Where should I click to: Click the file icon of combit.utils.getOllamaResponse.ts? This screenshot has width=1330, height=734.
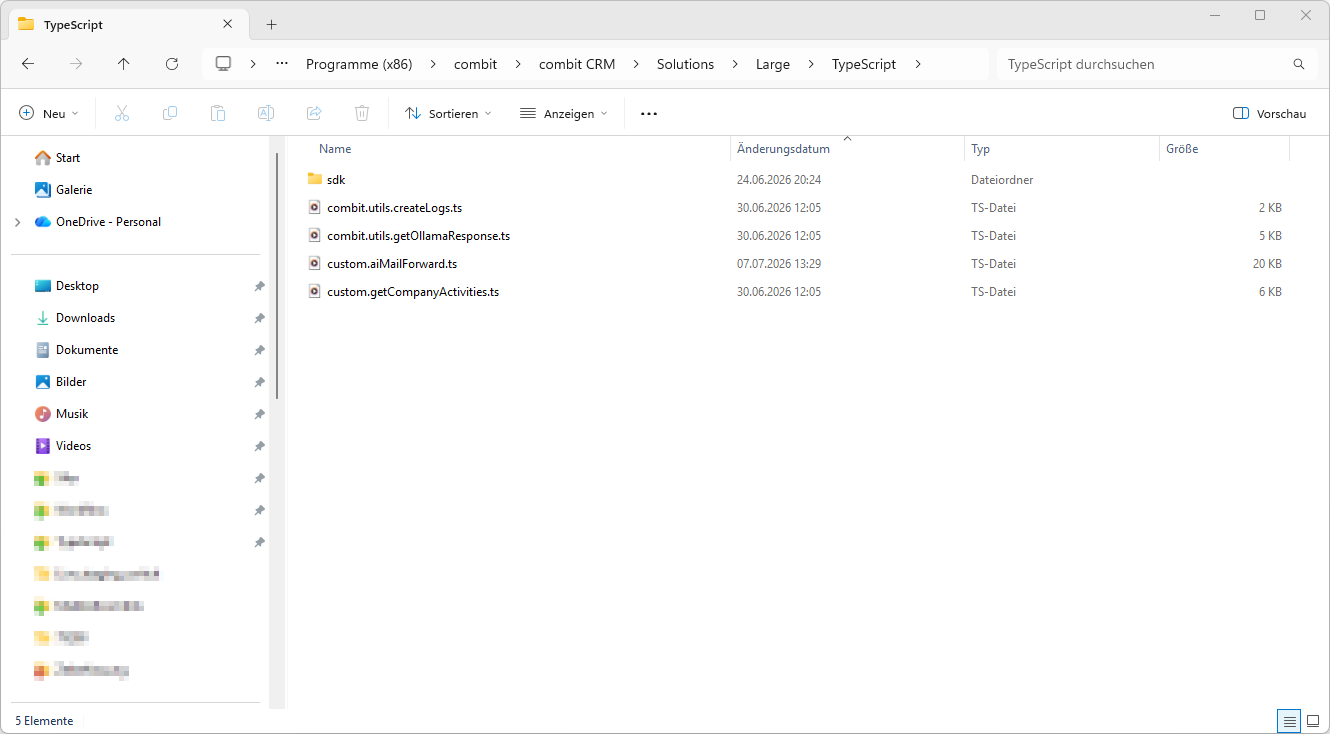(x=315, y=236)
